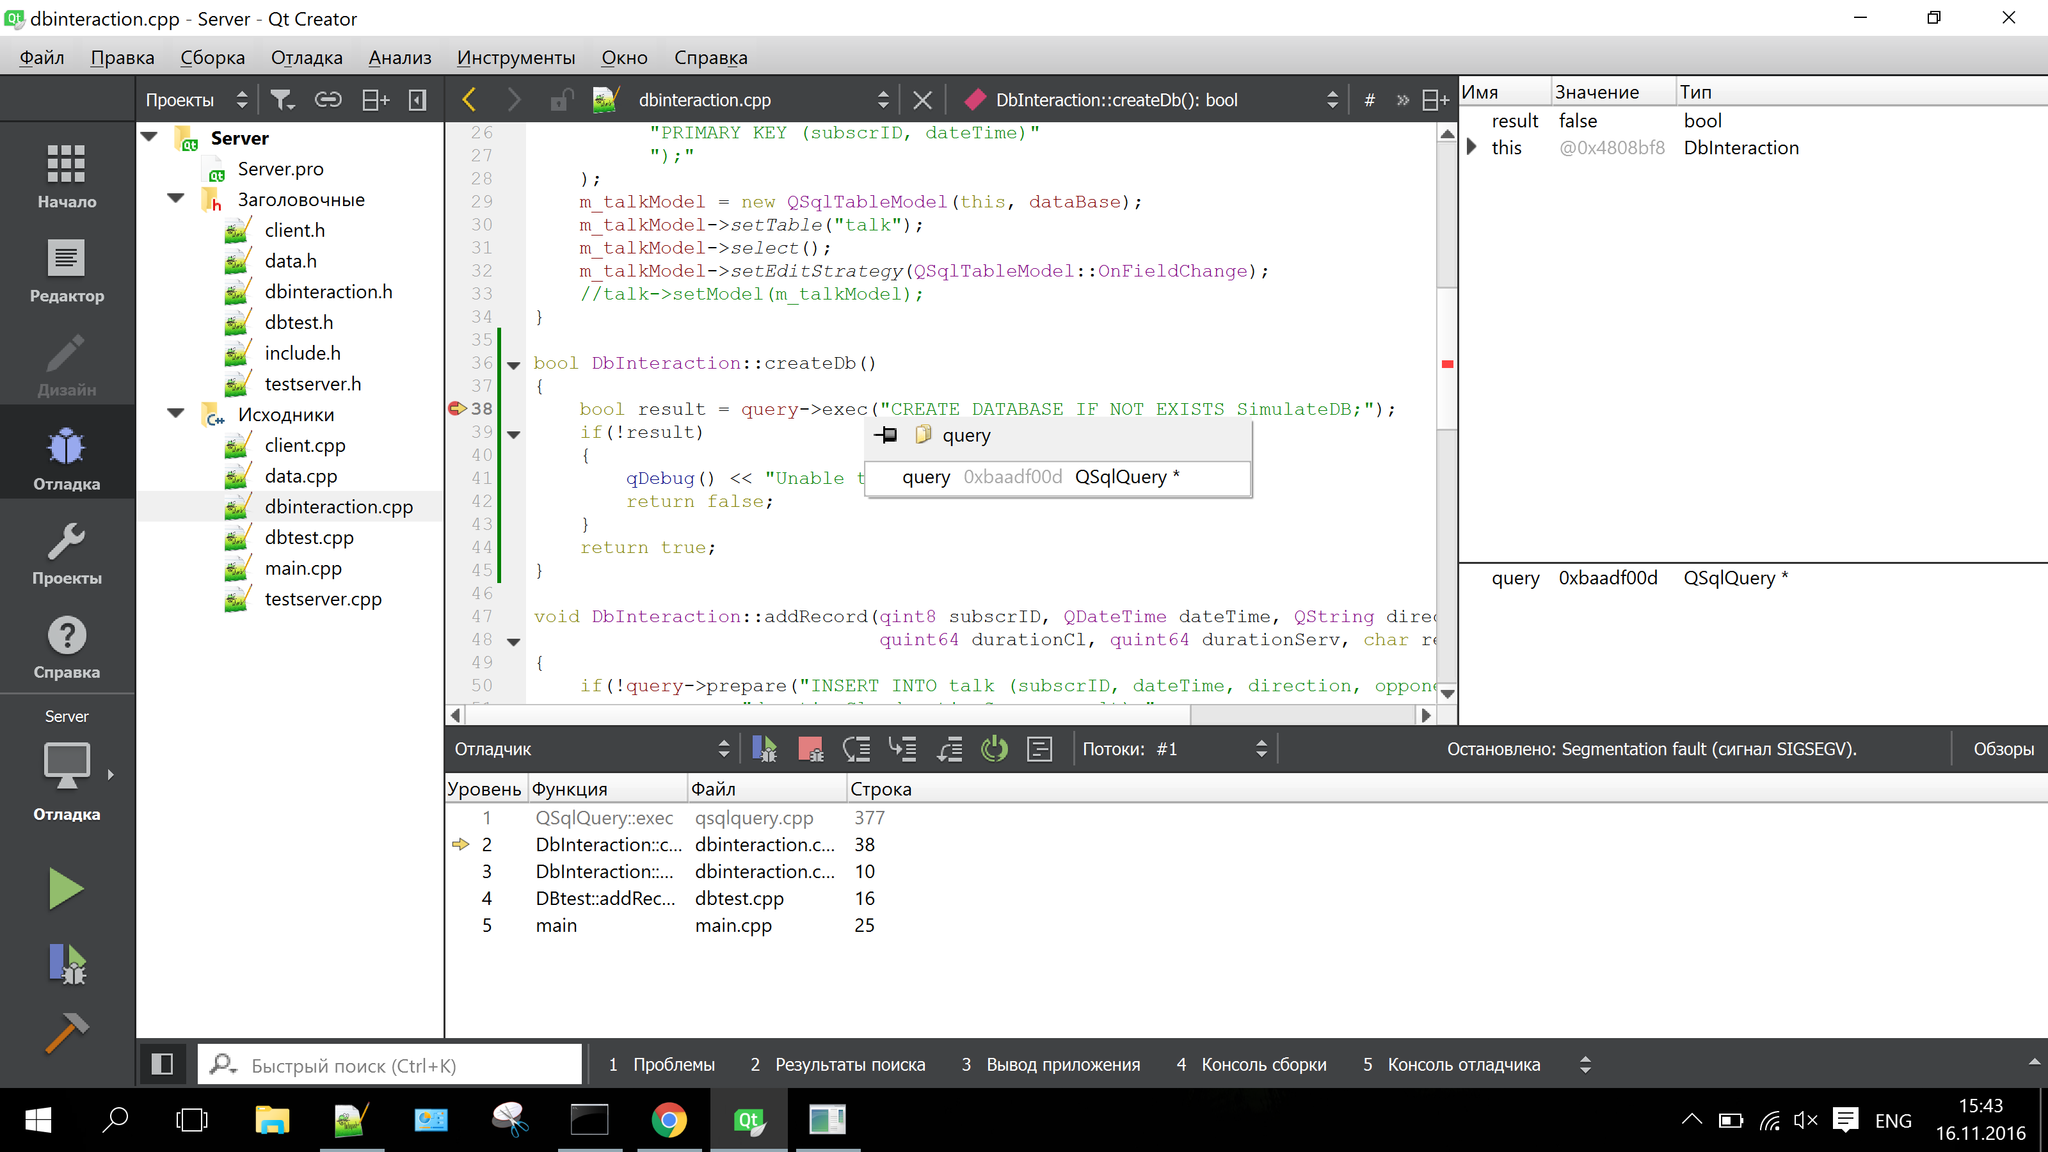The image size is (2048, 1152).
Task: Open the Консоль сборки pane
Action: [1252, 1064]
